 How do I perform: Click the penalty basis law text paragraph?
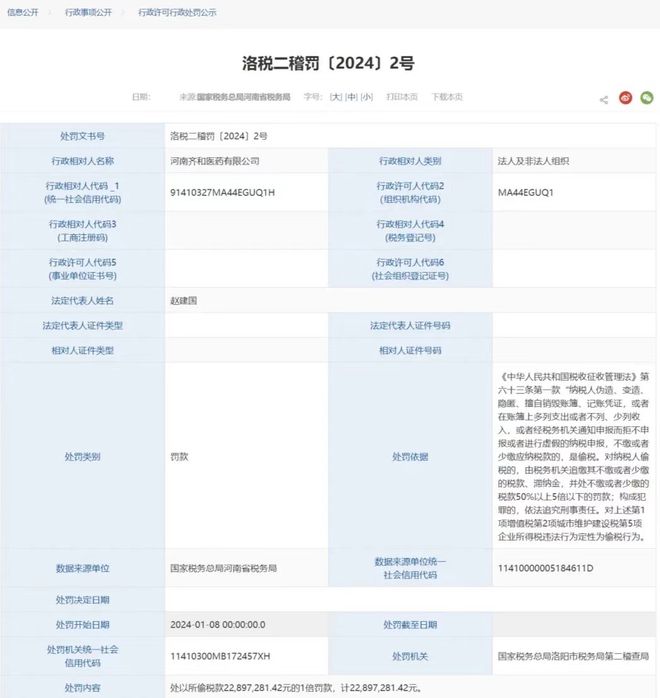574,456
